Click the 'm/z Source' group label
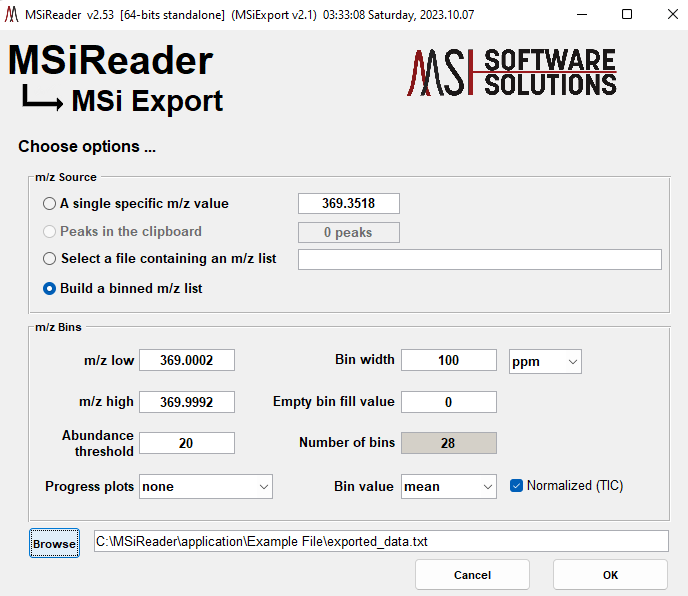 [66, 177]
